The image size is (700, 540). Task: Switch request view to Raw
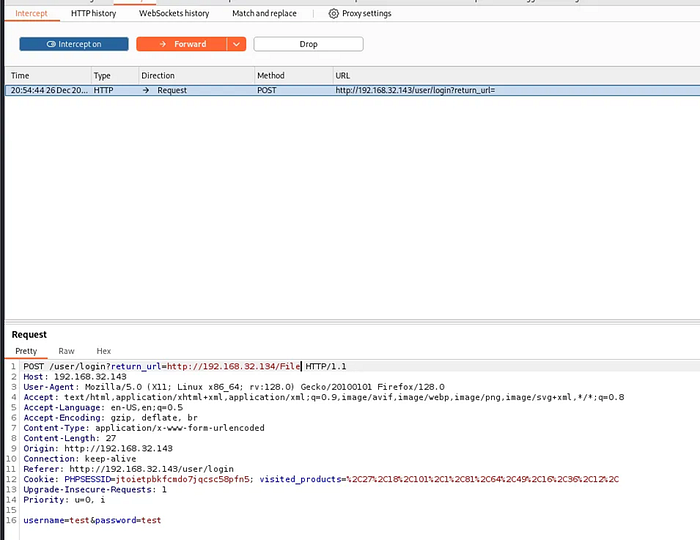coord(67,351)
